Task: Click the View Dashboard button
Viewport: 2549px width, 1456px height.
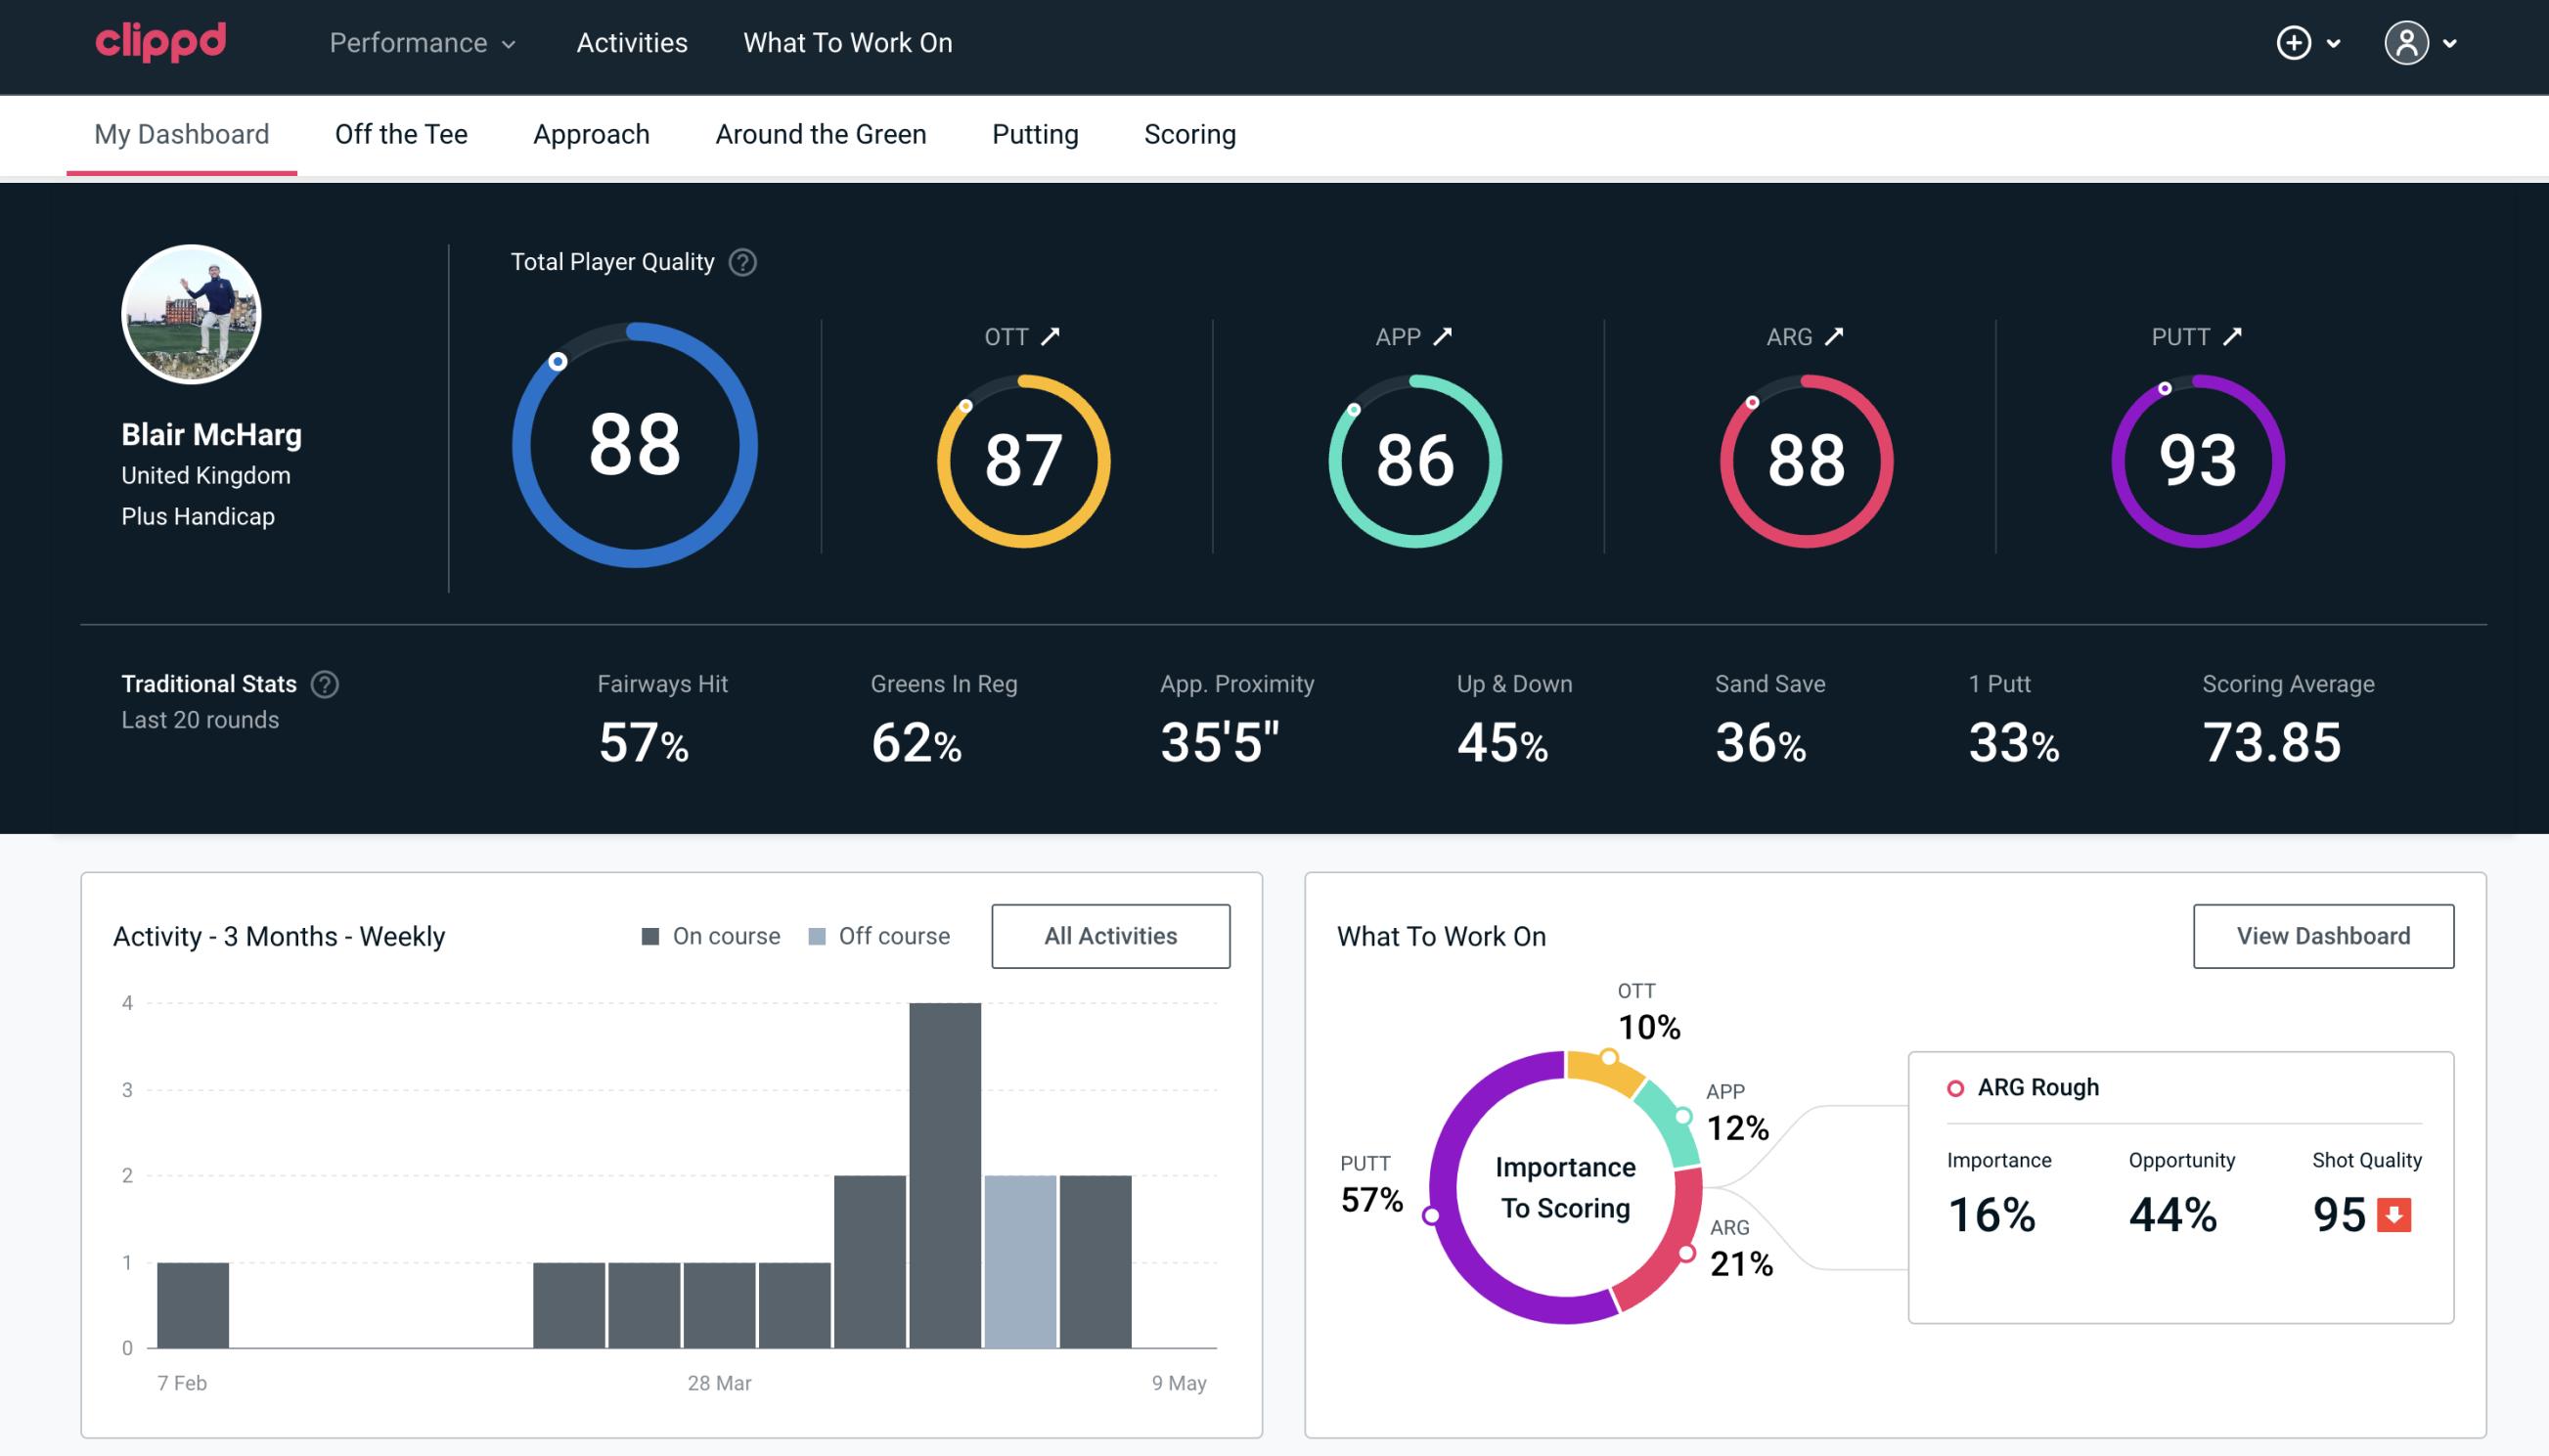Action: click(2323, 935)
